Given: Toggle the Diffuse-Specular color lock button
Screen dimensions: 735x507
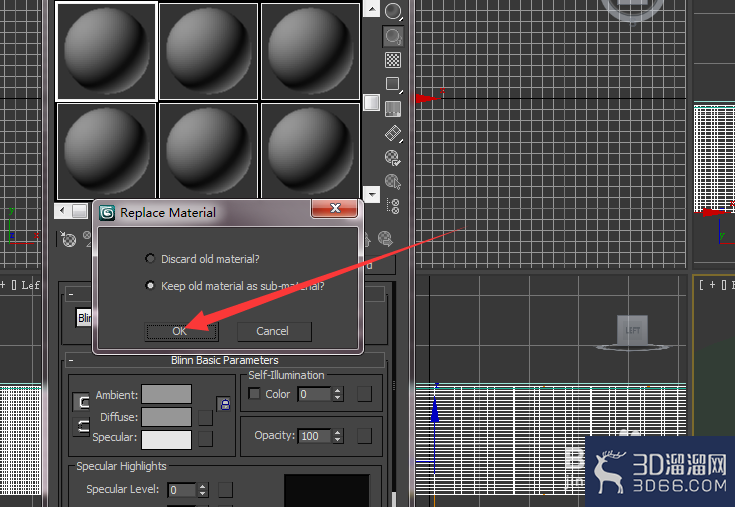Looking at the screenshot, I should coord(82,426).
